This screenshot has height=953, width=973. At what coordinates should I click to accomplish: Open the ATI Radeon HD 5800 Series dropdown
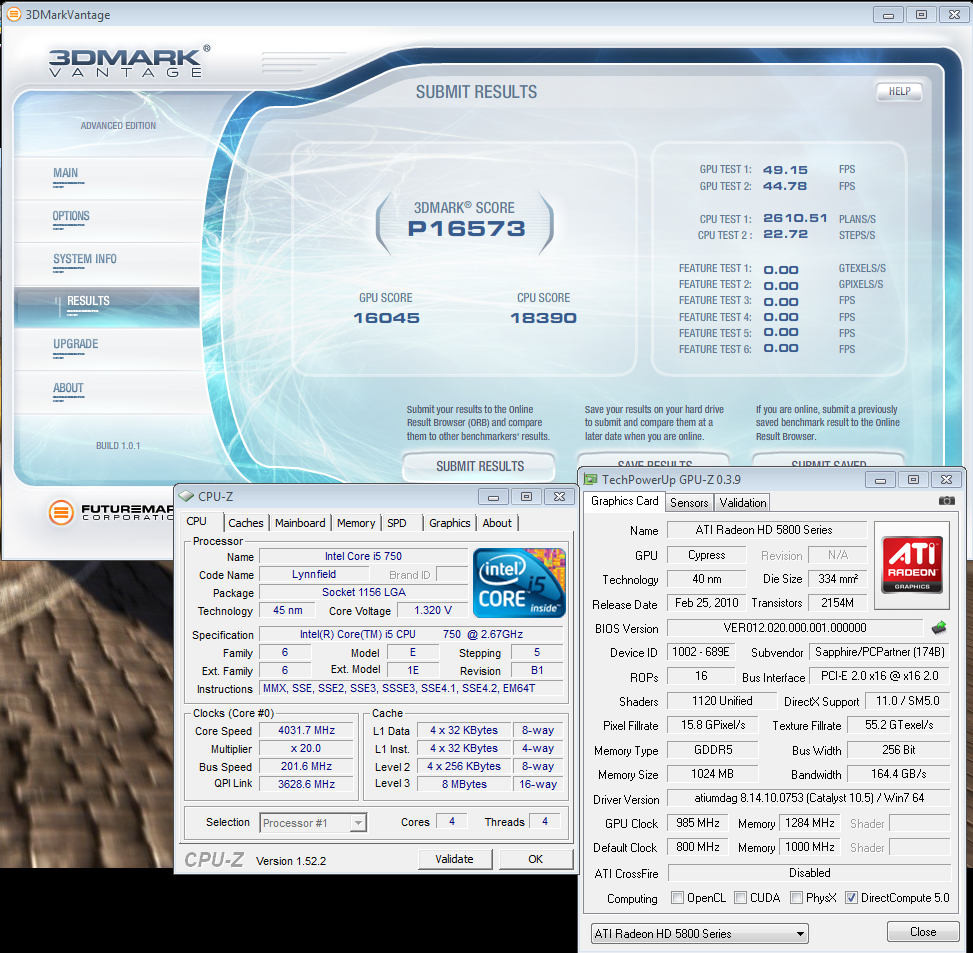699,933
